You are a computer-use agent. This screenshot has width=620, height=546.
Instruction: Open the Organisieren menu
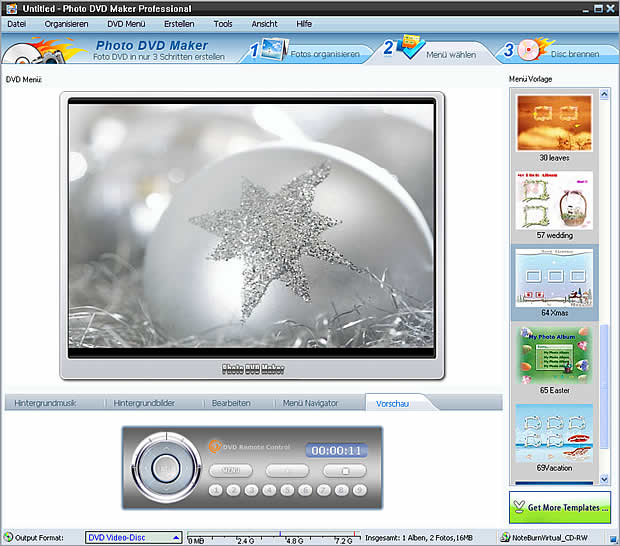pyautogui.click(x=66, y=24)
